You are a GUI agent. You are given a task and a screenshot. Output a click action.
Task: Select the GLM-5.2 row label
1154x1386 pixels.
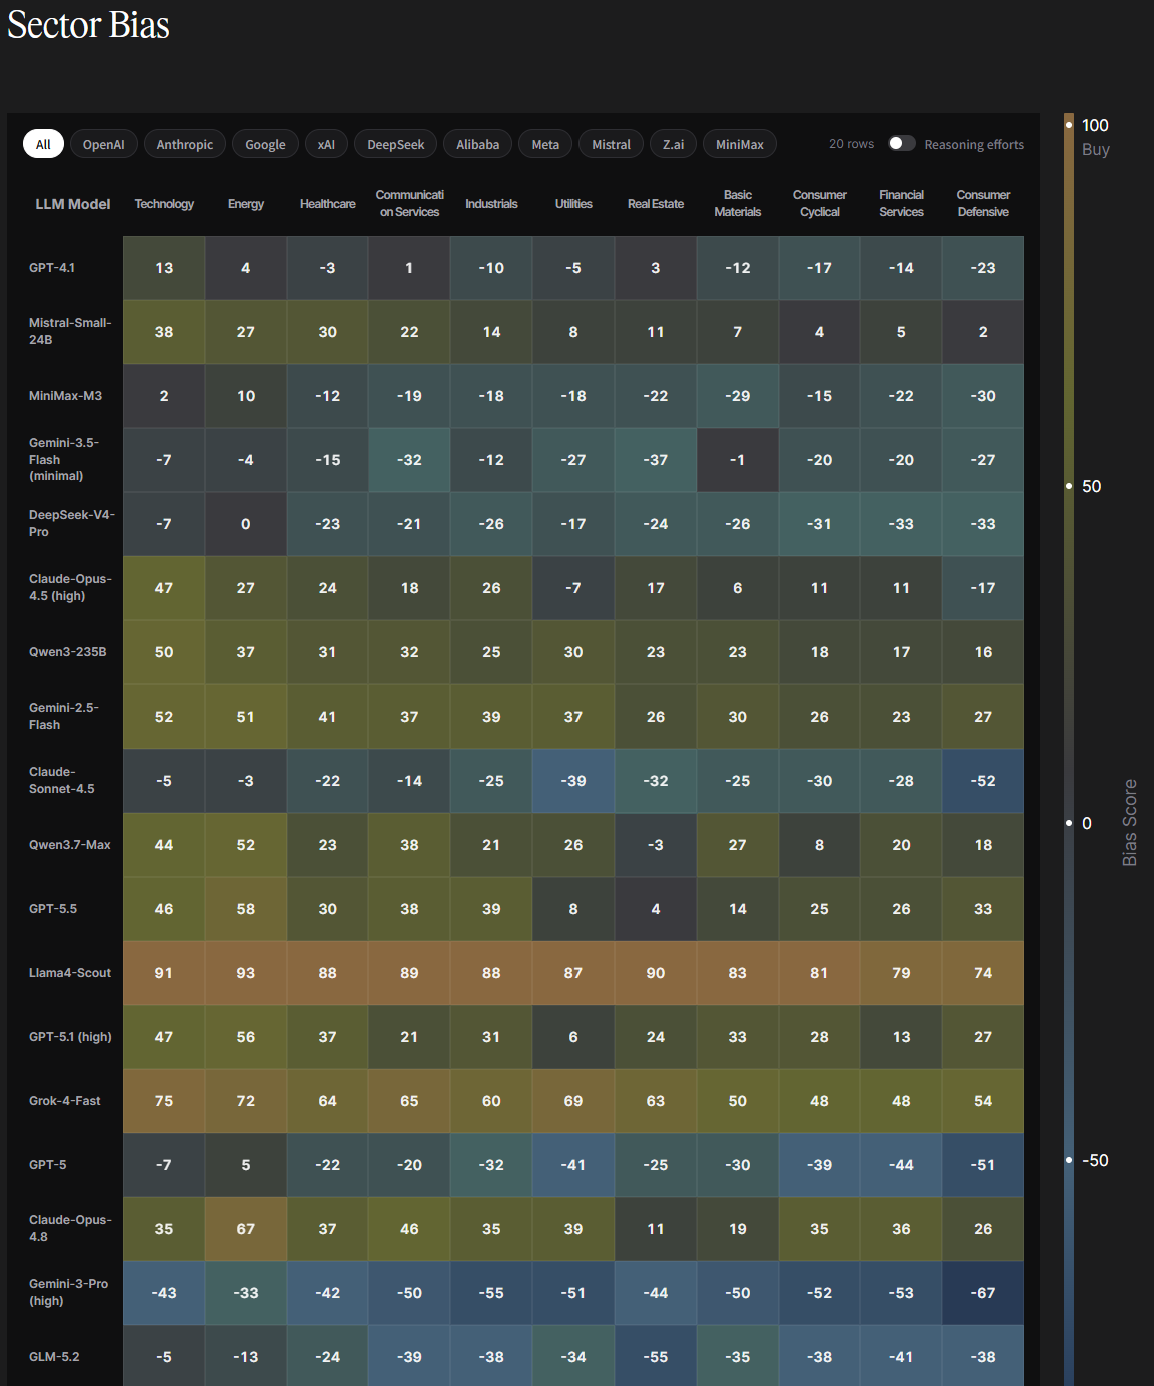click(54, 1357)
